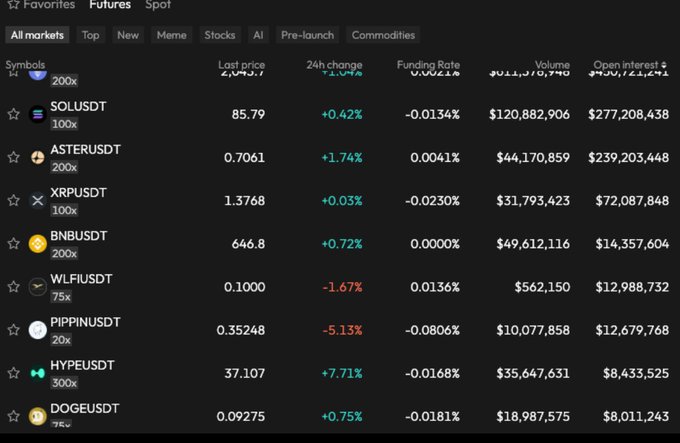Click the BNBUSDT coin icon
The height and width of the screenshot is (443, 680).
[38, 243]
